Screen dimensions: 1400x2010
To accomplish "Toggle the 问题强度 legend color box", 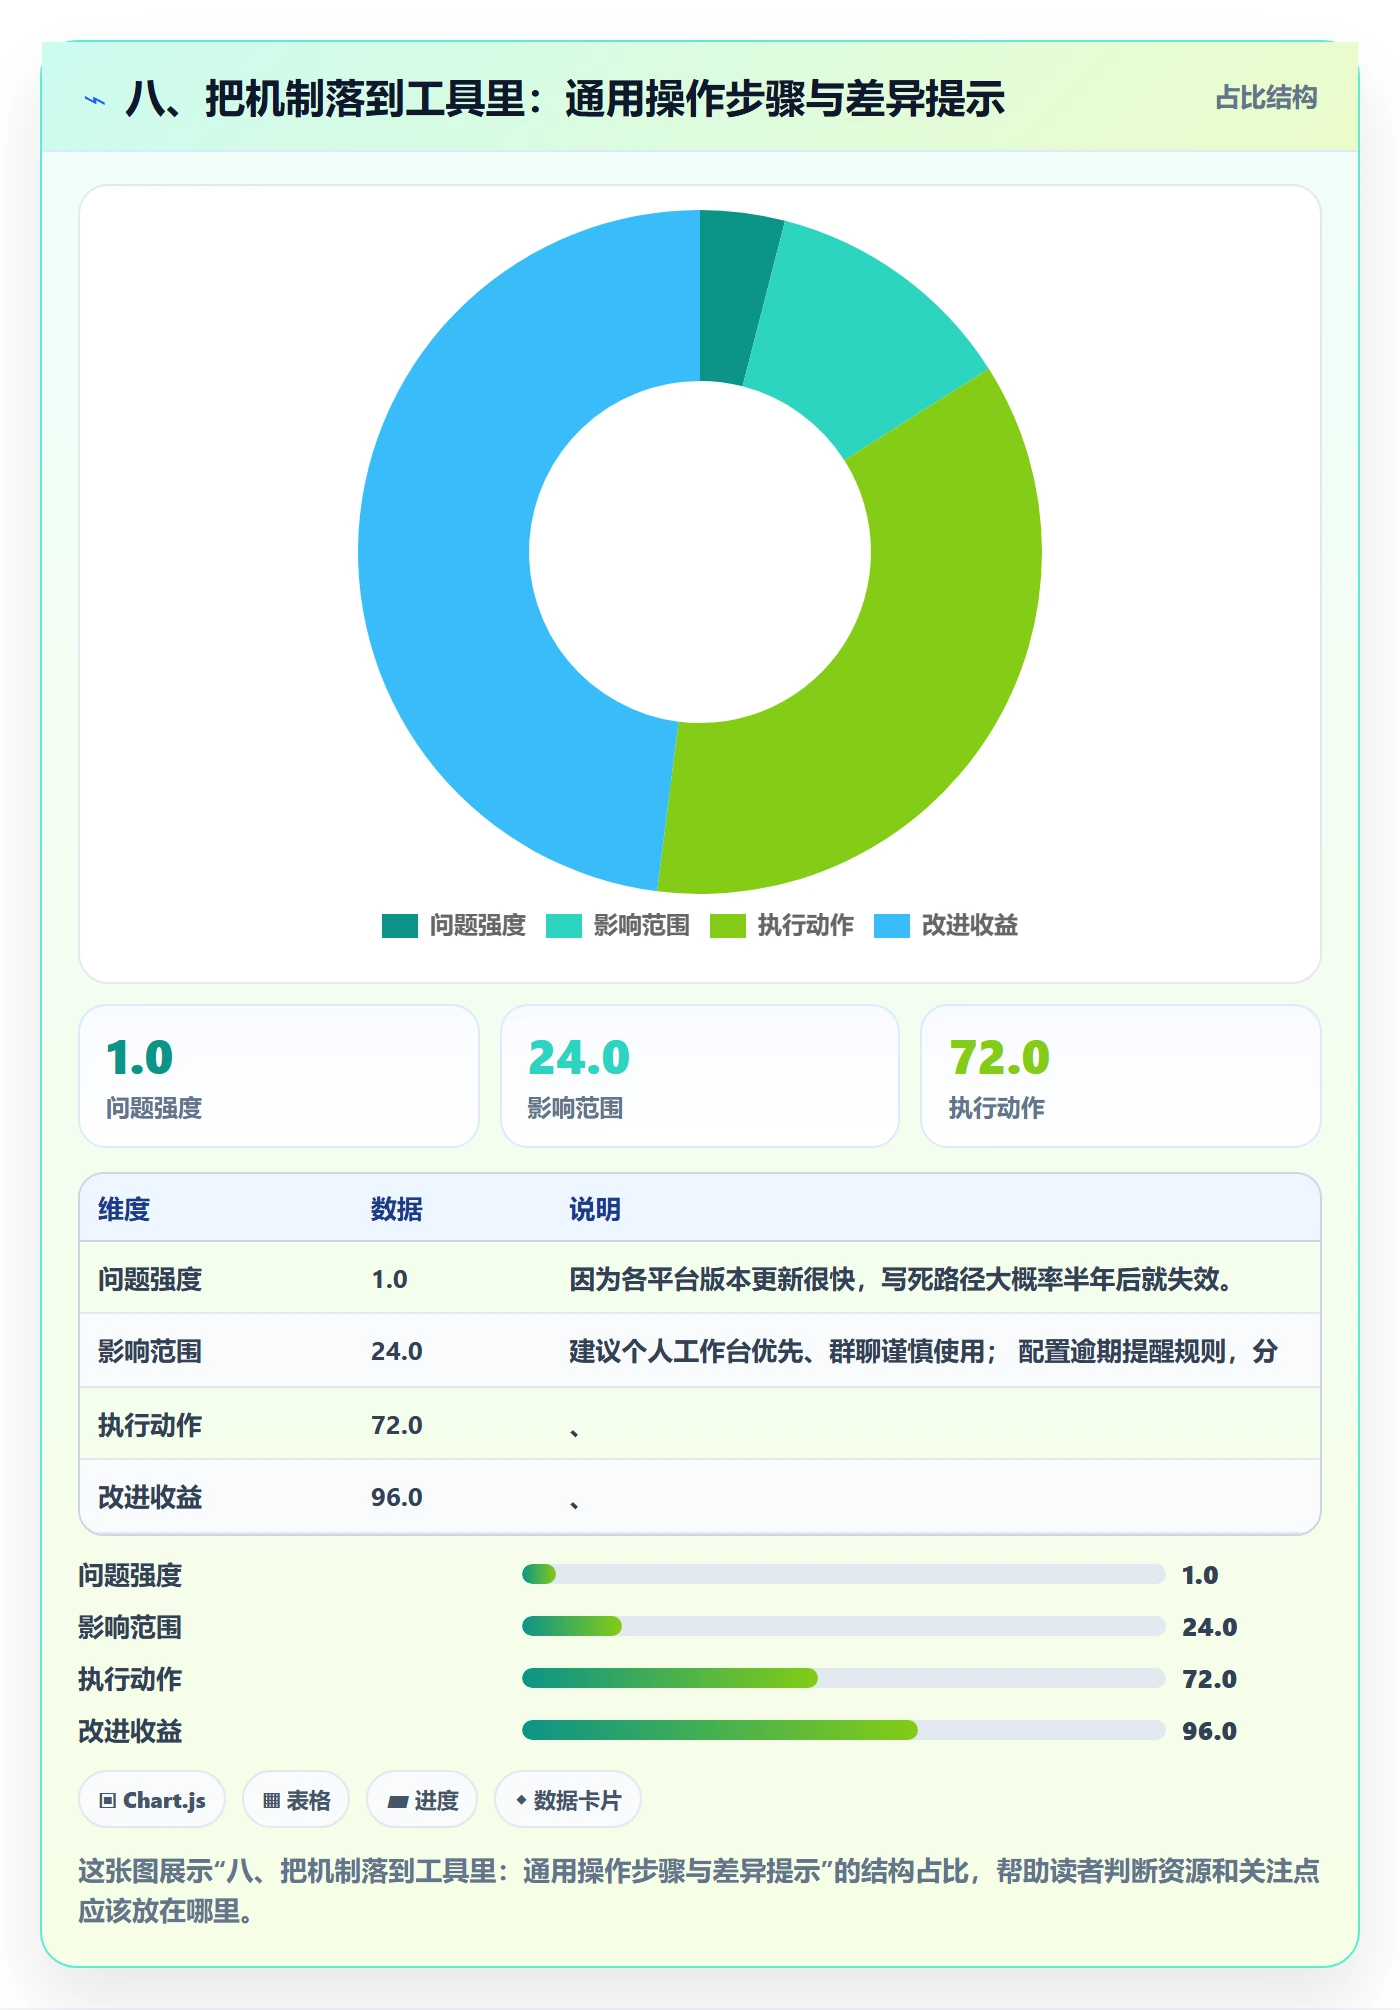I will (400, 926).
